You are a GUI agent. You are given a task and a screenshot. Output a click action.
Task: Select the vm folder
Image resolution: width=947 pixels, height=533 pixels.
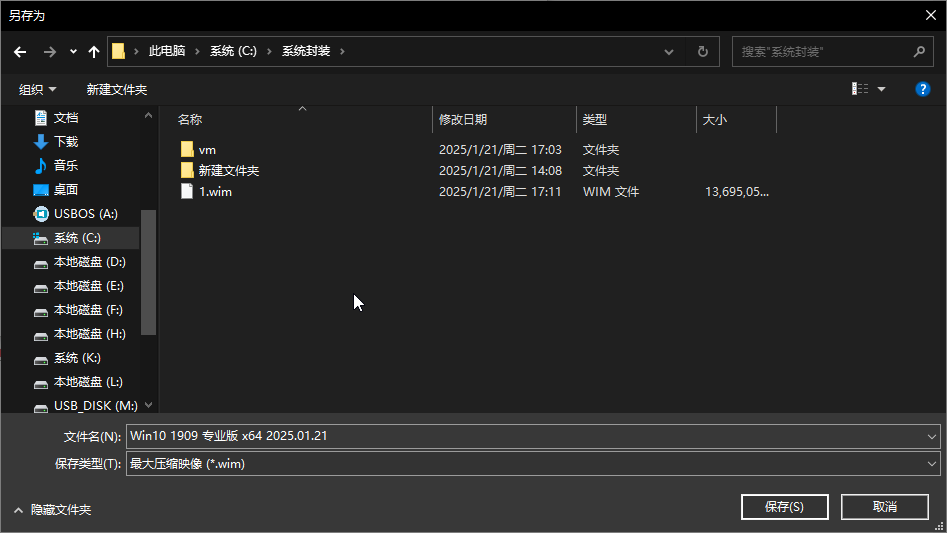(x=207, y=150)
